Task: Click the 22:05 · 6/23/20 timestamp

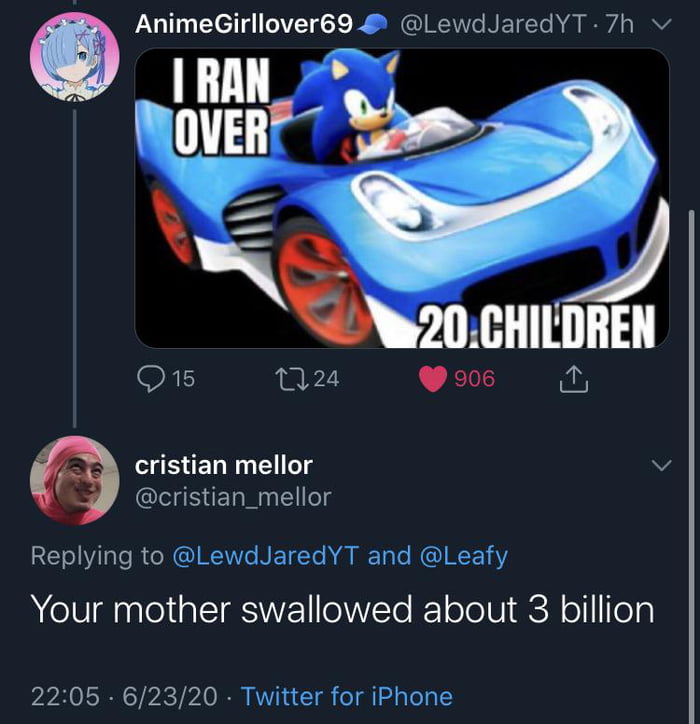Action: pos(123,696)
